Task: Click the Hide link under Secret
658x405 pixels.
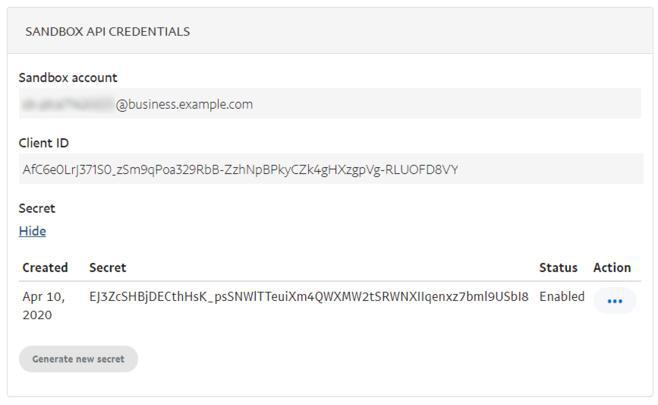Action: click(32, 231)
